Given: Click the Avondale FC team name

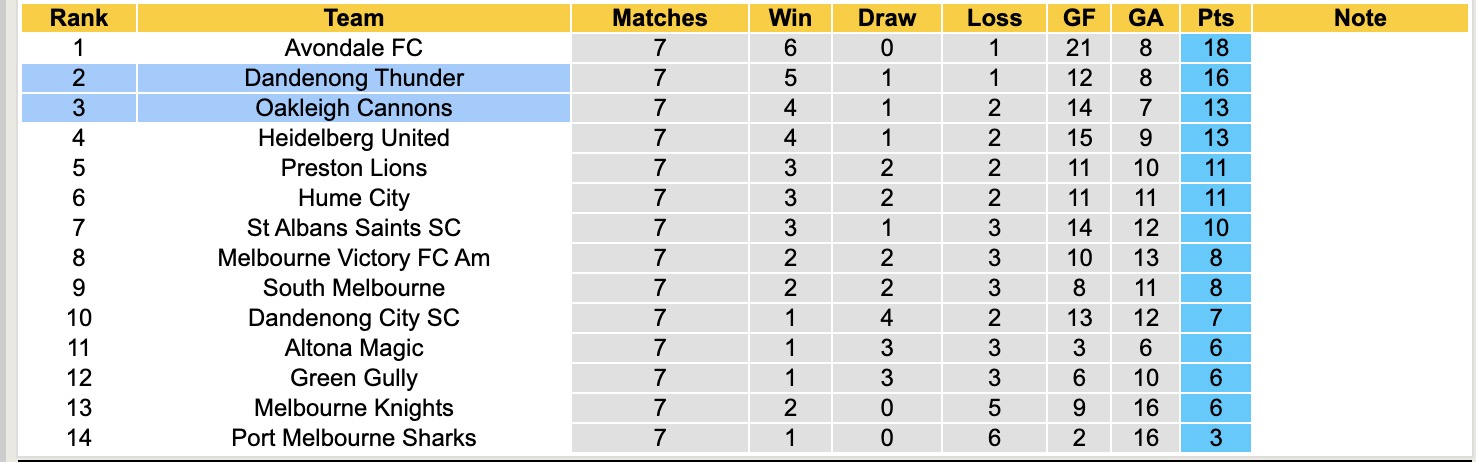Looking at the screenshot, I should click(x=353, y=48).
